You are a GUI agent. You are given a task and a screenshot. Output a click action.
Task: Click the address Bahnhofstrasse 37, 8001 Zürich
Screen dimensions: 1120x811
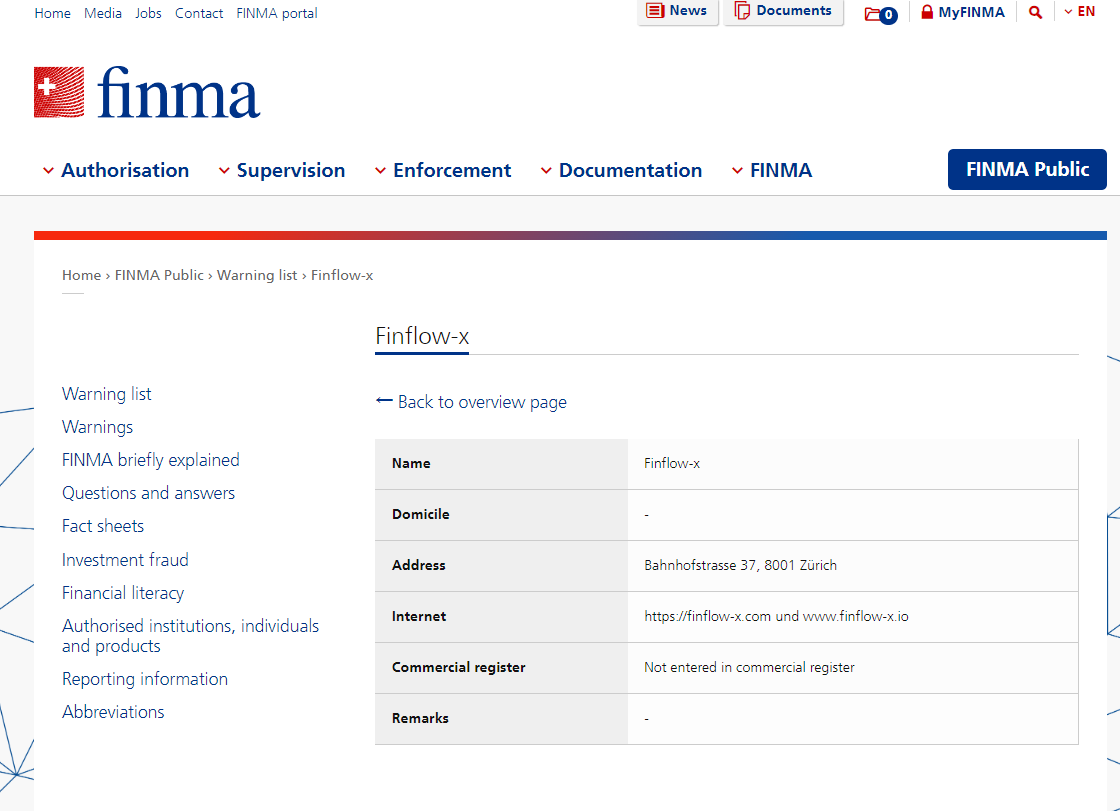click(x=740, y=565)
